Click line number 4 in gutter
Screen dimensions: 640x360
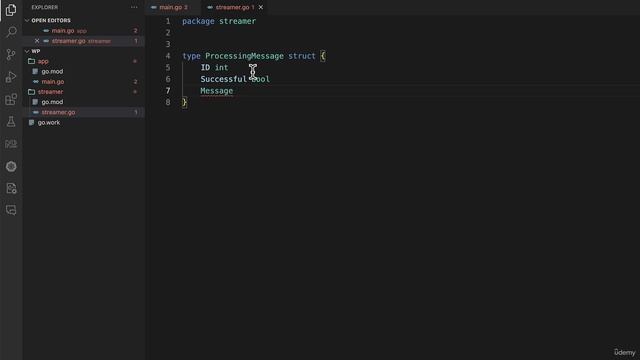(x=168, y=56)
